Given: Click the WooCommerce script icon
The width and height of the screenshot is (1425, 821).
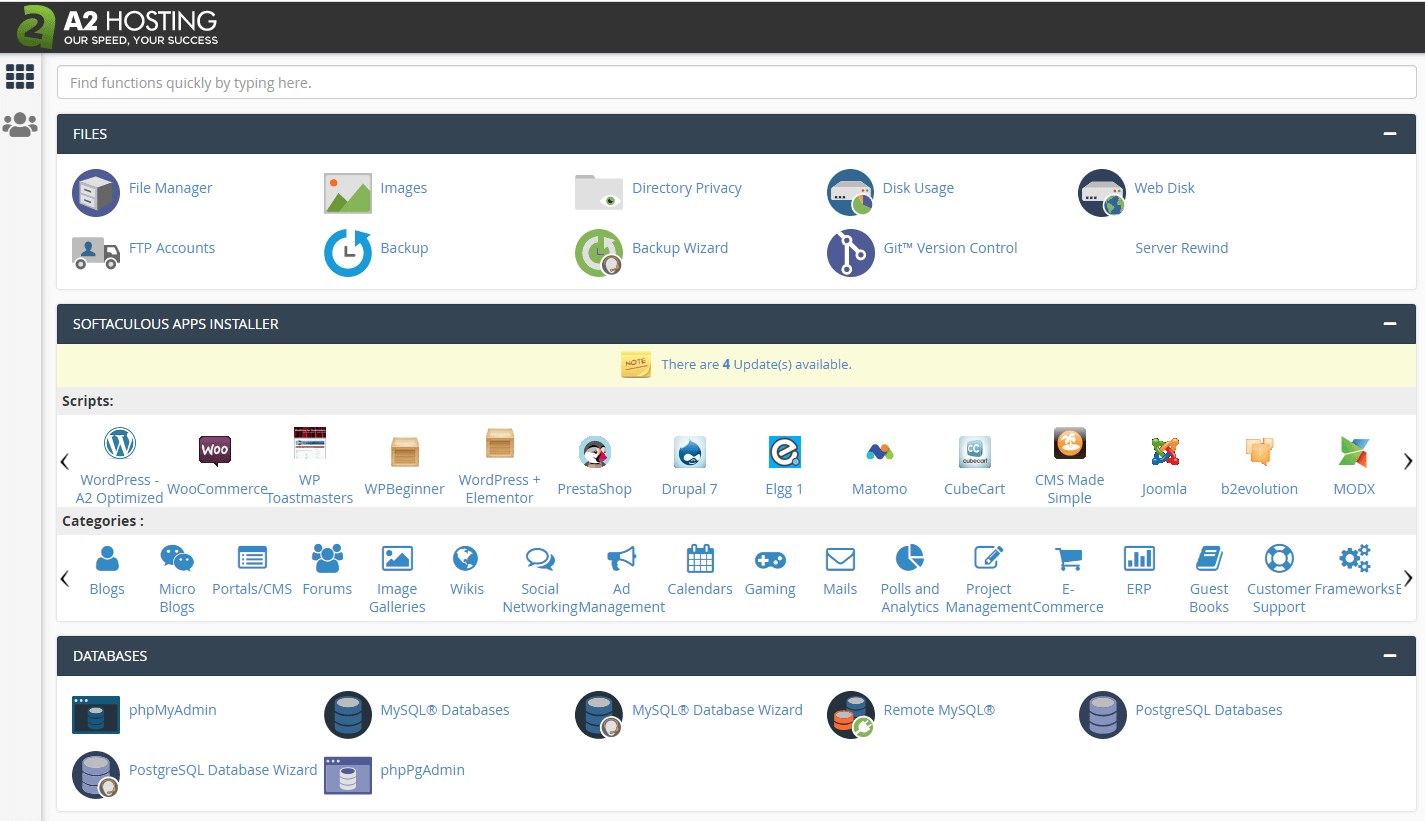Looking at the screenshot, I should point(215,451).
